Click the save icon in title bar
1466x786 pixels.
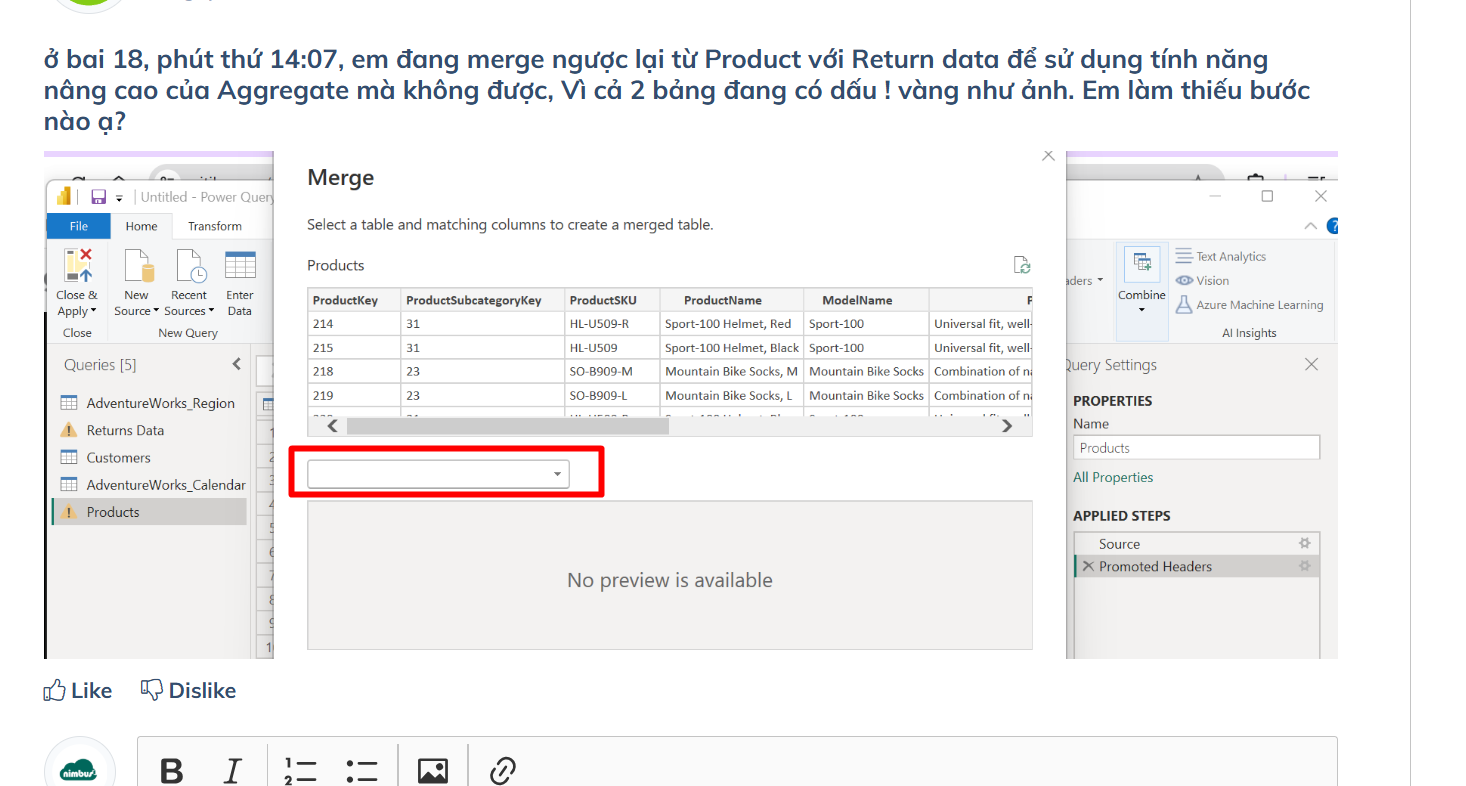click(98, 197)
